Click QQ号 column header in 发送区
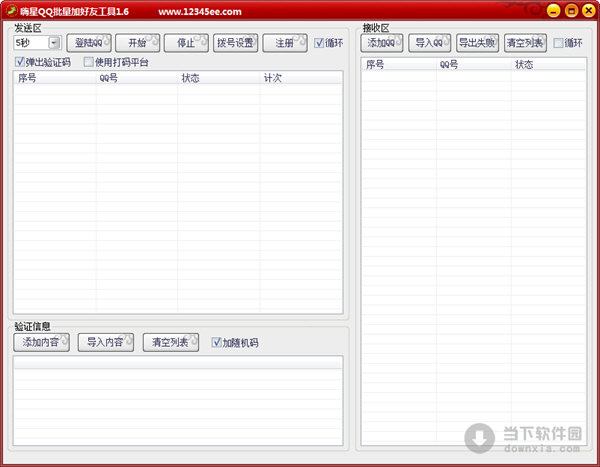The height and width of the screenshot is (467, 600). point(137,78)
